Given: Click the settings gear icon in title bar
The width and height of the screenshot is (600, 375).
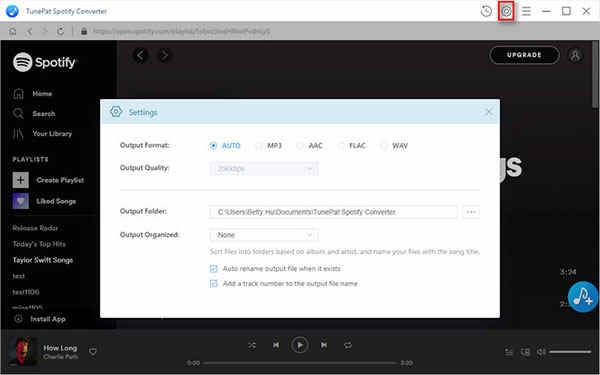Looking at the screenshot, I should [506, 11].
